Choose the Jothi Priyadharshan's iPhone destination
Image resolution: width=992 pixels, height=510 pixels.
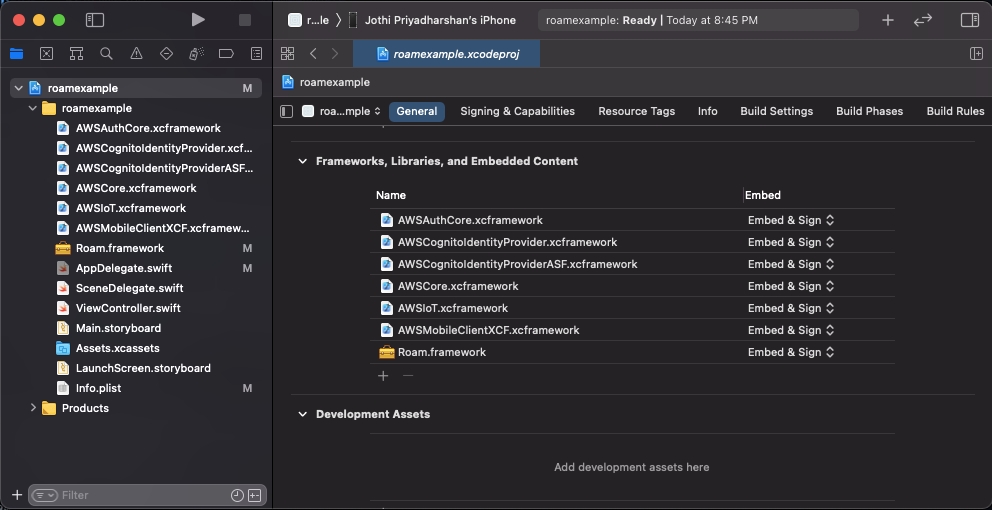click(433, 20)
